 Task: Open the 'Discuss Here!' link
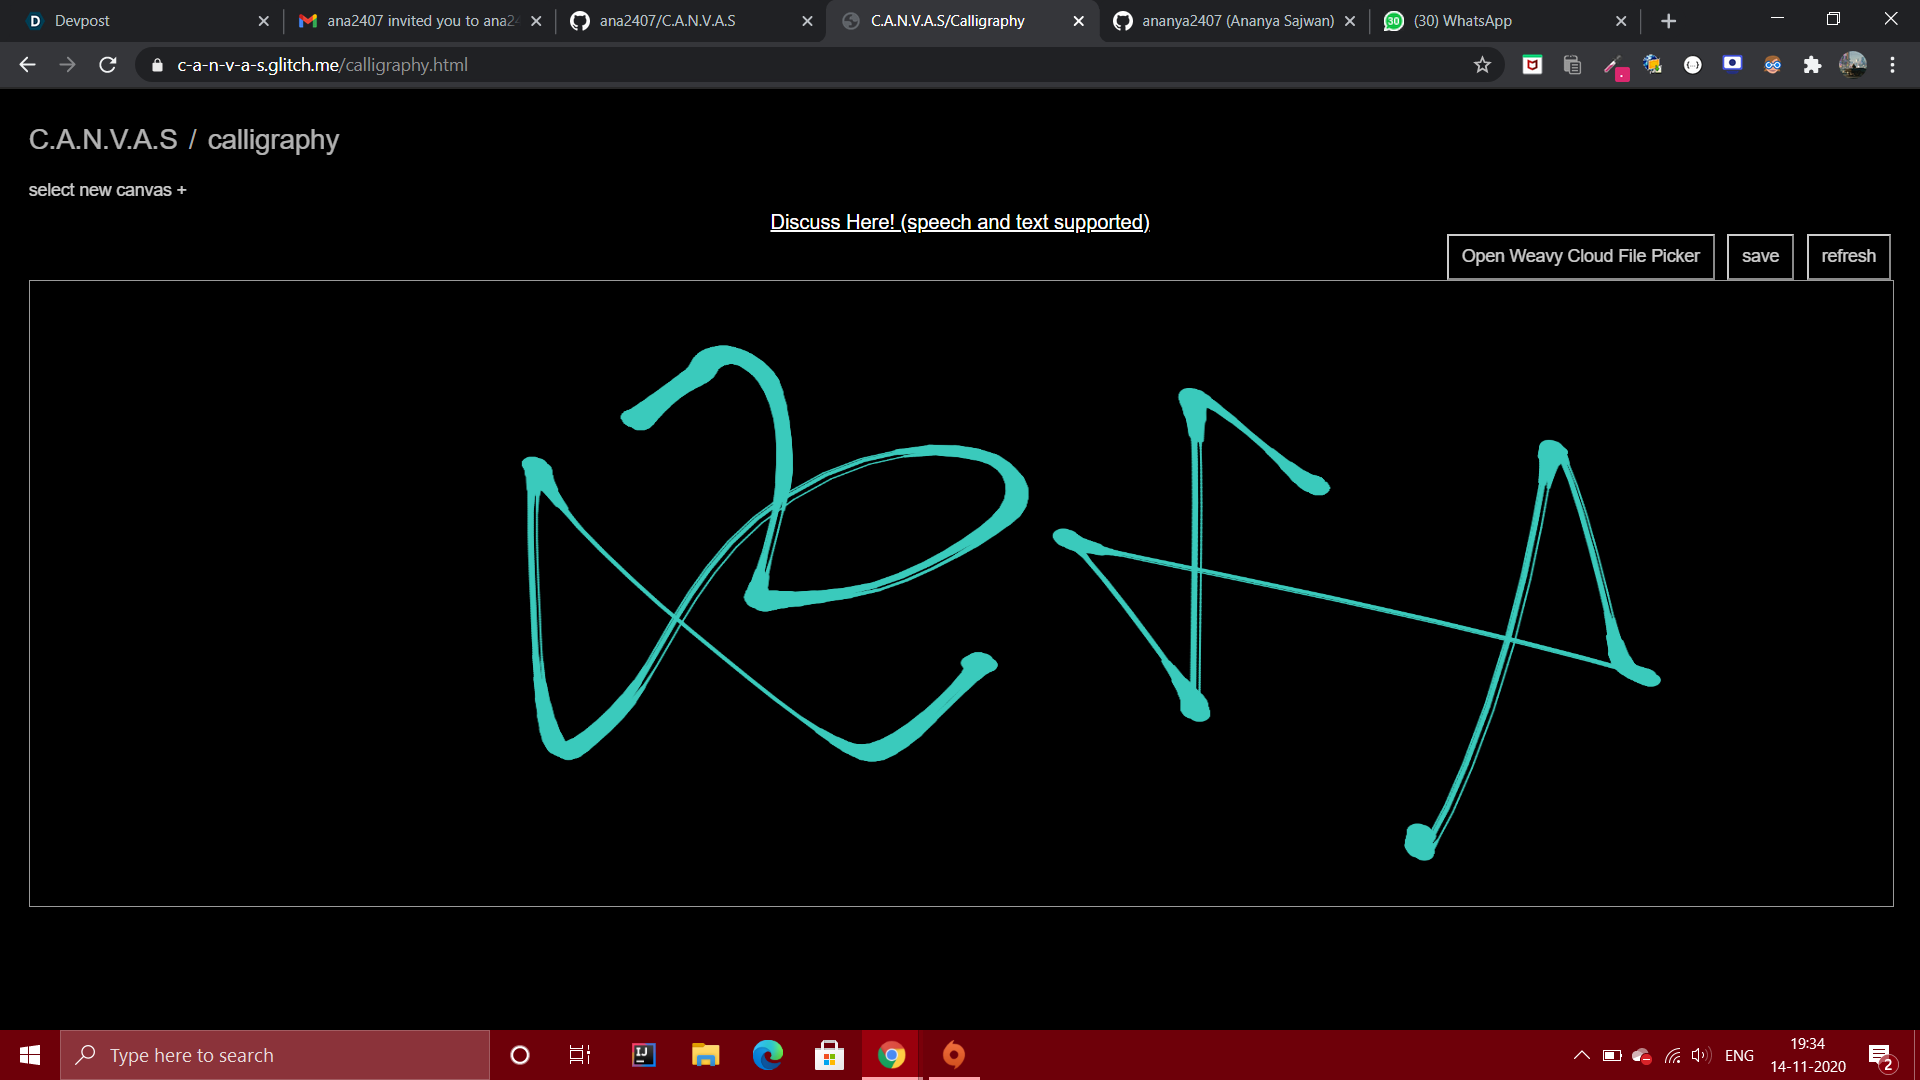point(959,222)
